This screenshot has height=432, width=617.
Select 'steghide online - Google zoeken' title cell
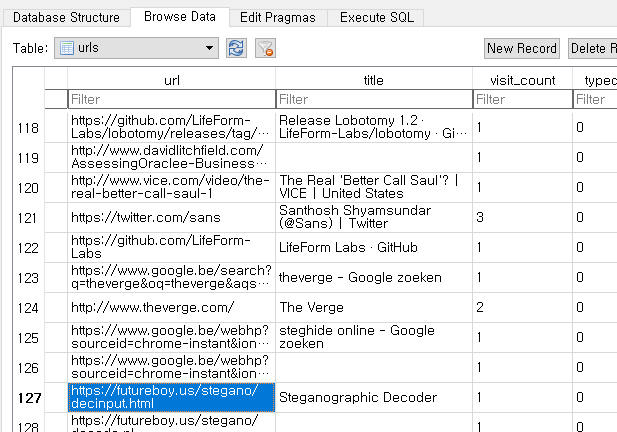(374, 338)
